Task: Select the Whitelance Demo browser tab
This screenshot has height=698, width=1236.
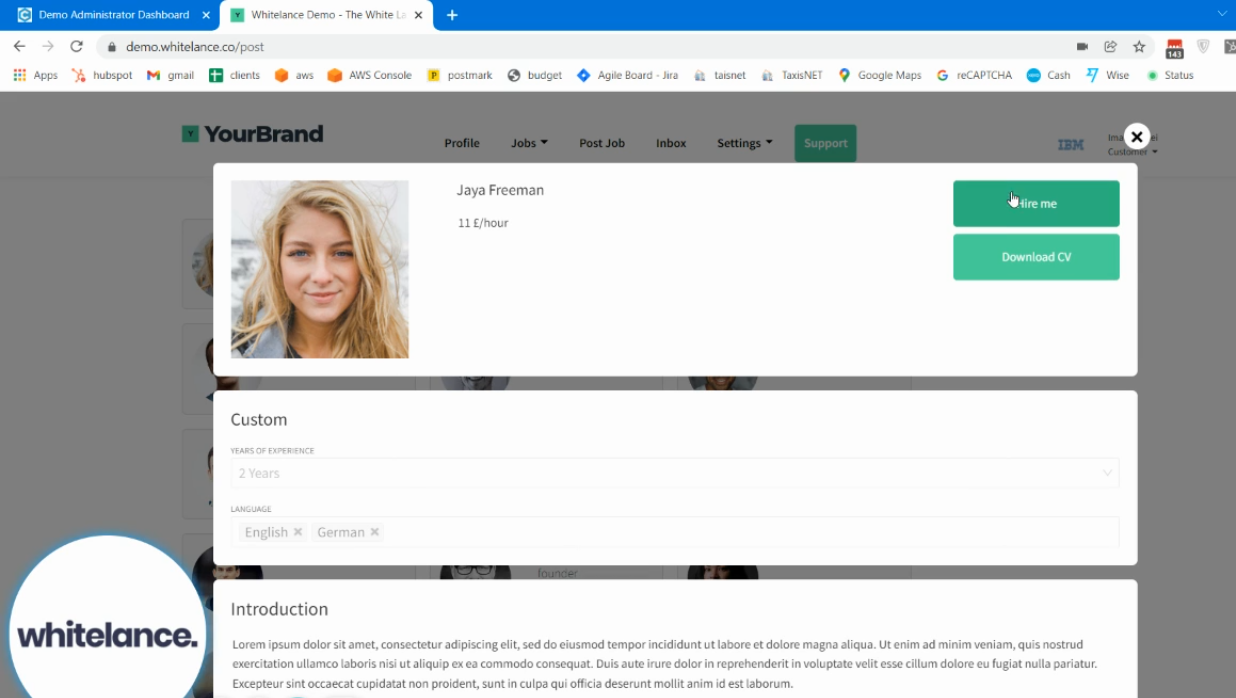Action: pyautogui.click(x=325, y=15)
